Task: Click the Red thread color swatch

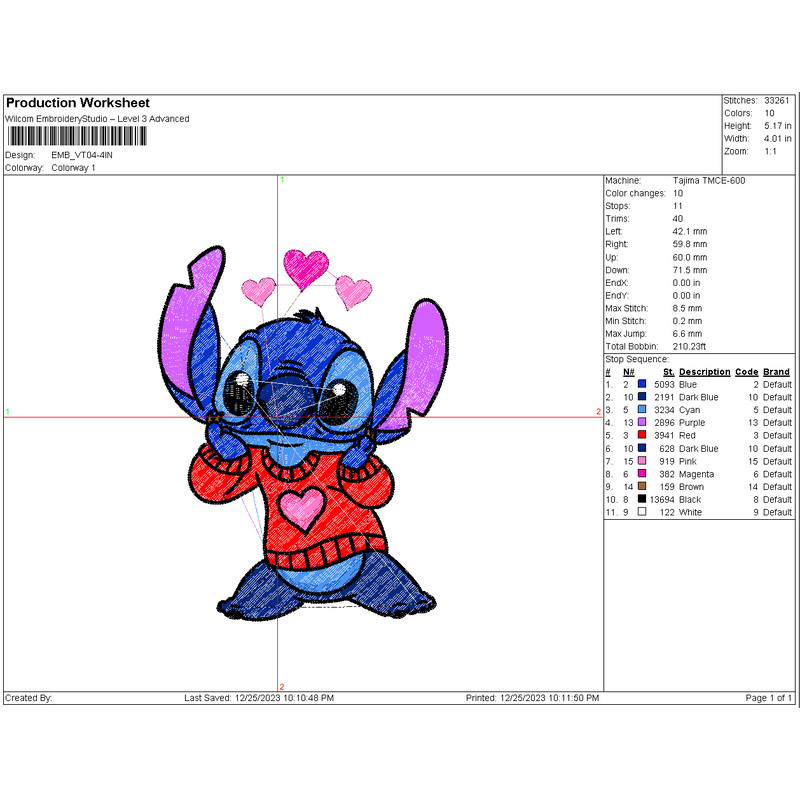Action: (x=640, y=435)
